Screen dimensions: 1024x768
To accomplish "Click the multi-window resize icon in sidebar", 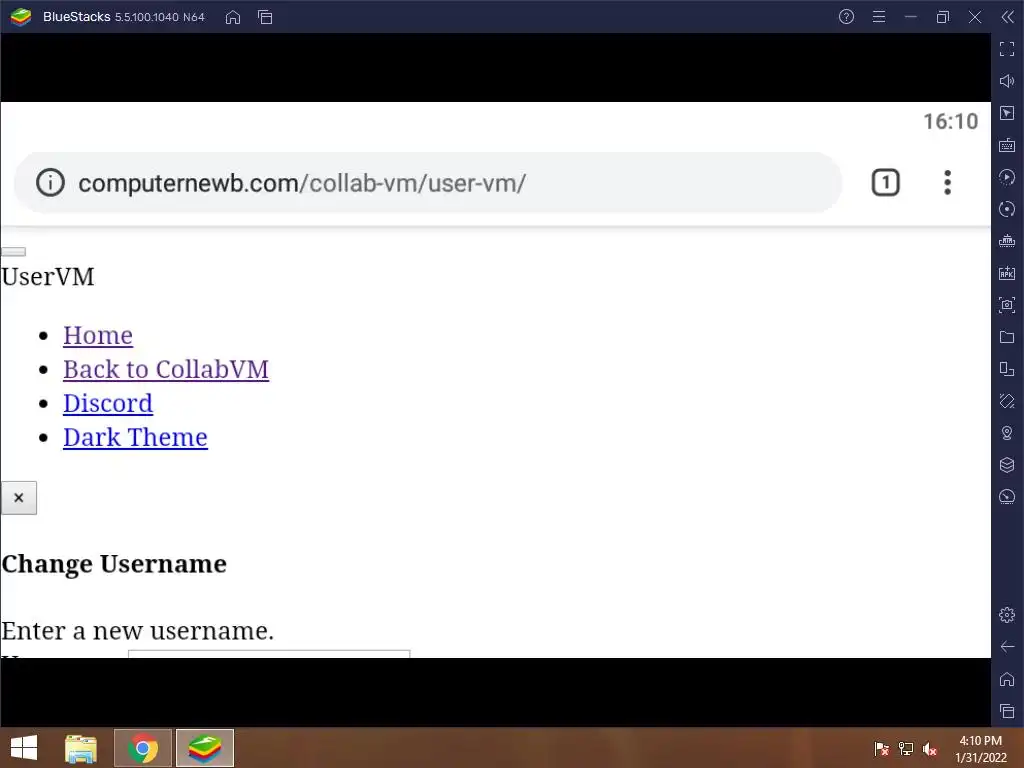I will (x=1007, y=369).
